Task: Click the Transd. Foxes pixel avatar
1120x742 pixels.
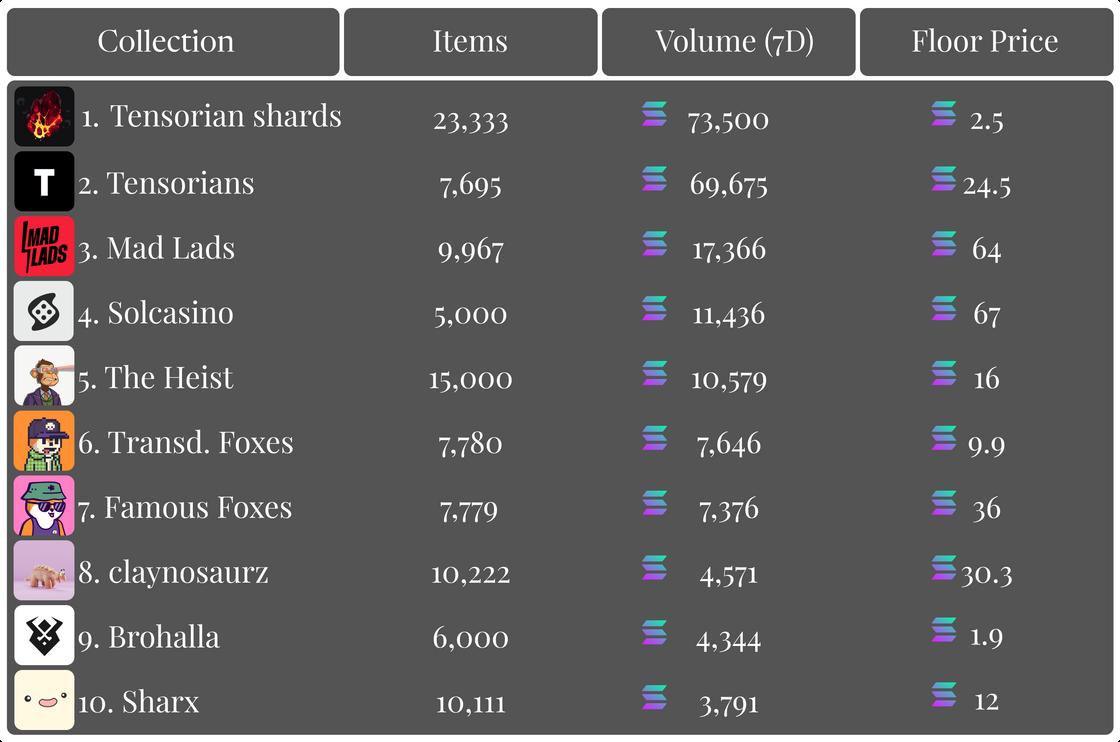Action: (x=44, y=442)
